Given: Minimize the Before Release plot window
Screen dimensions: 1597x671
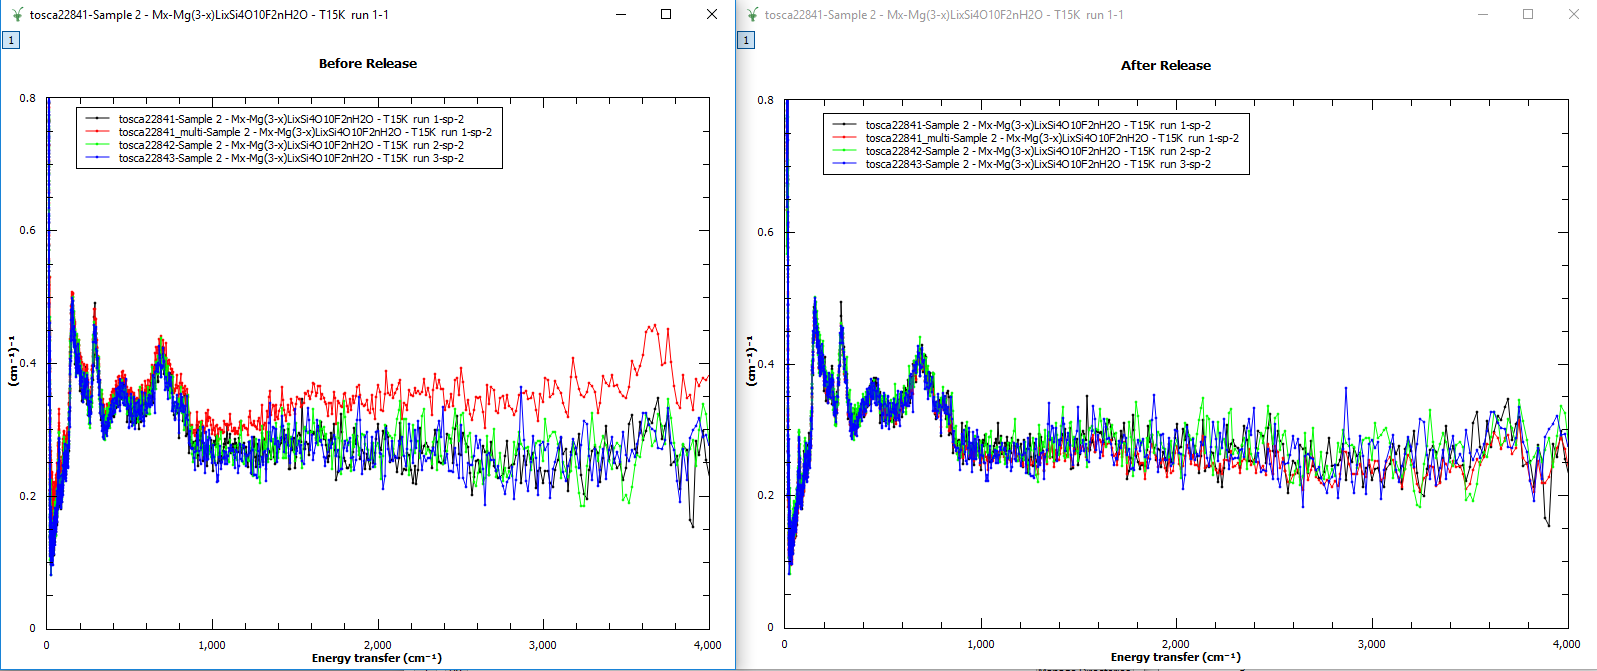Looking at the screenshot, I should [x=621, y=15].
